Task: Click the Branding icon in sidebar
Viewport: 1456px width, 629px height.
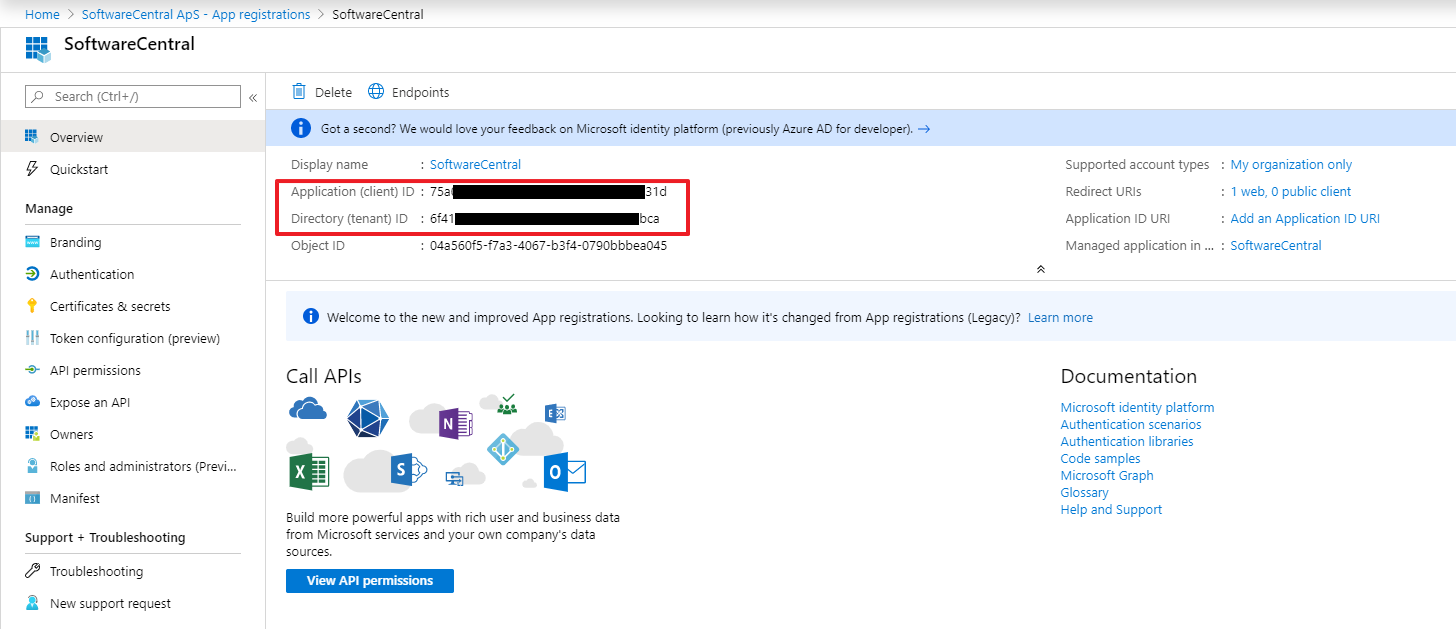Action: [32, 242]
